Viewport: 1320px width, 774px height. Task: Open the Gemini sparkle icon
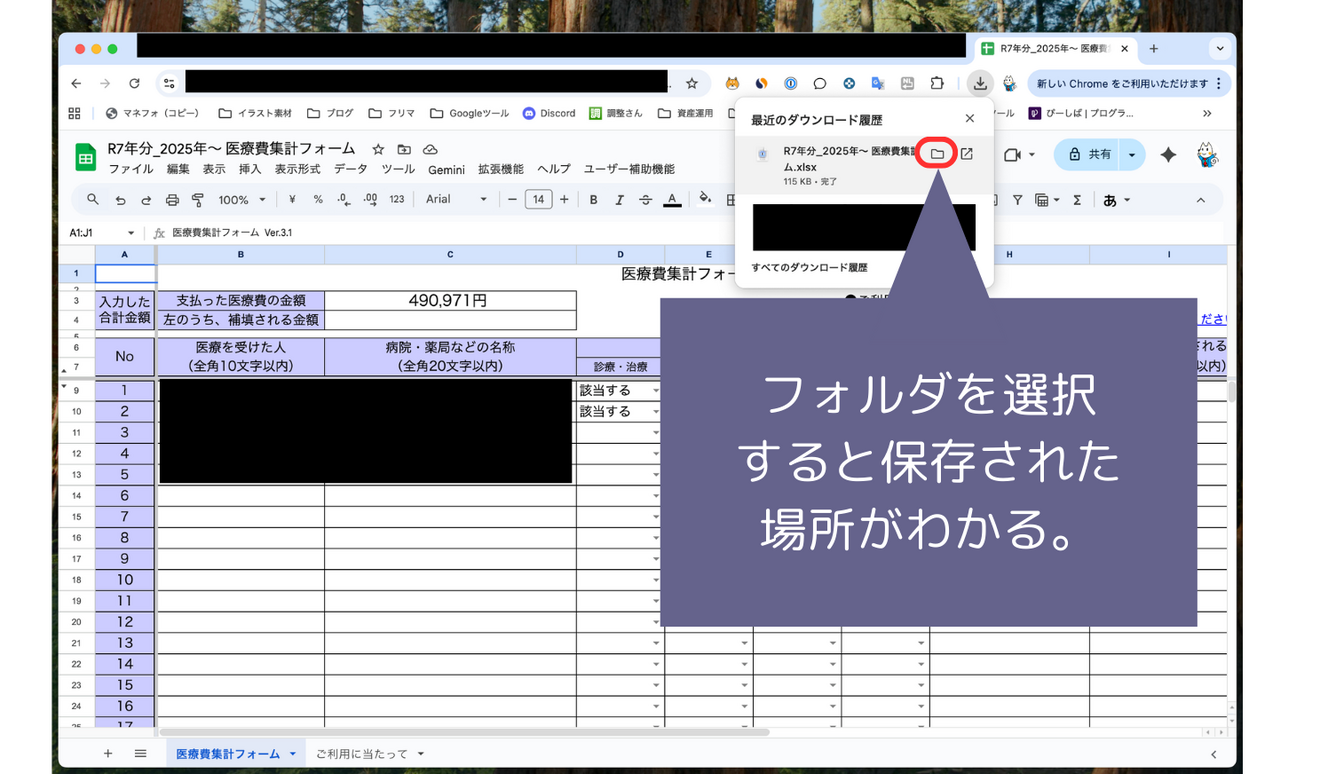pyautogui.click(x=1168, y=155)
